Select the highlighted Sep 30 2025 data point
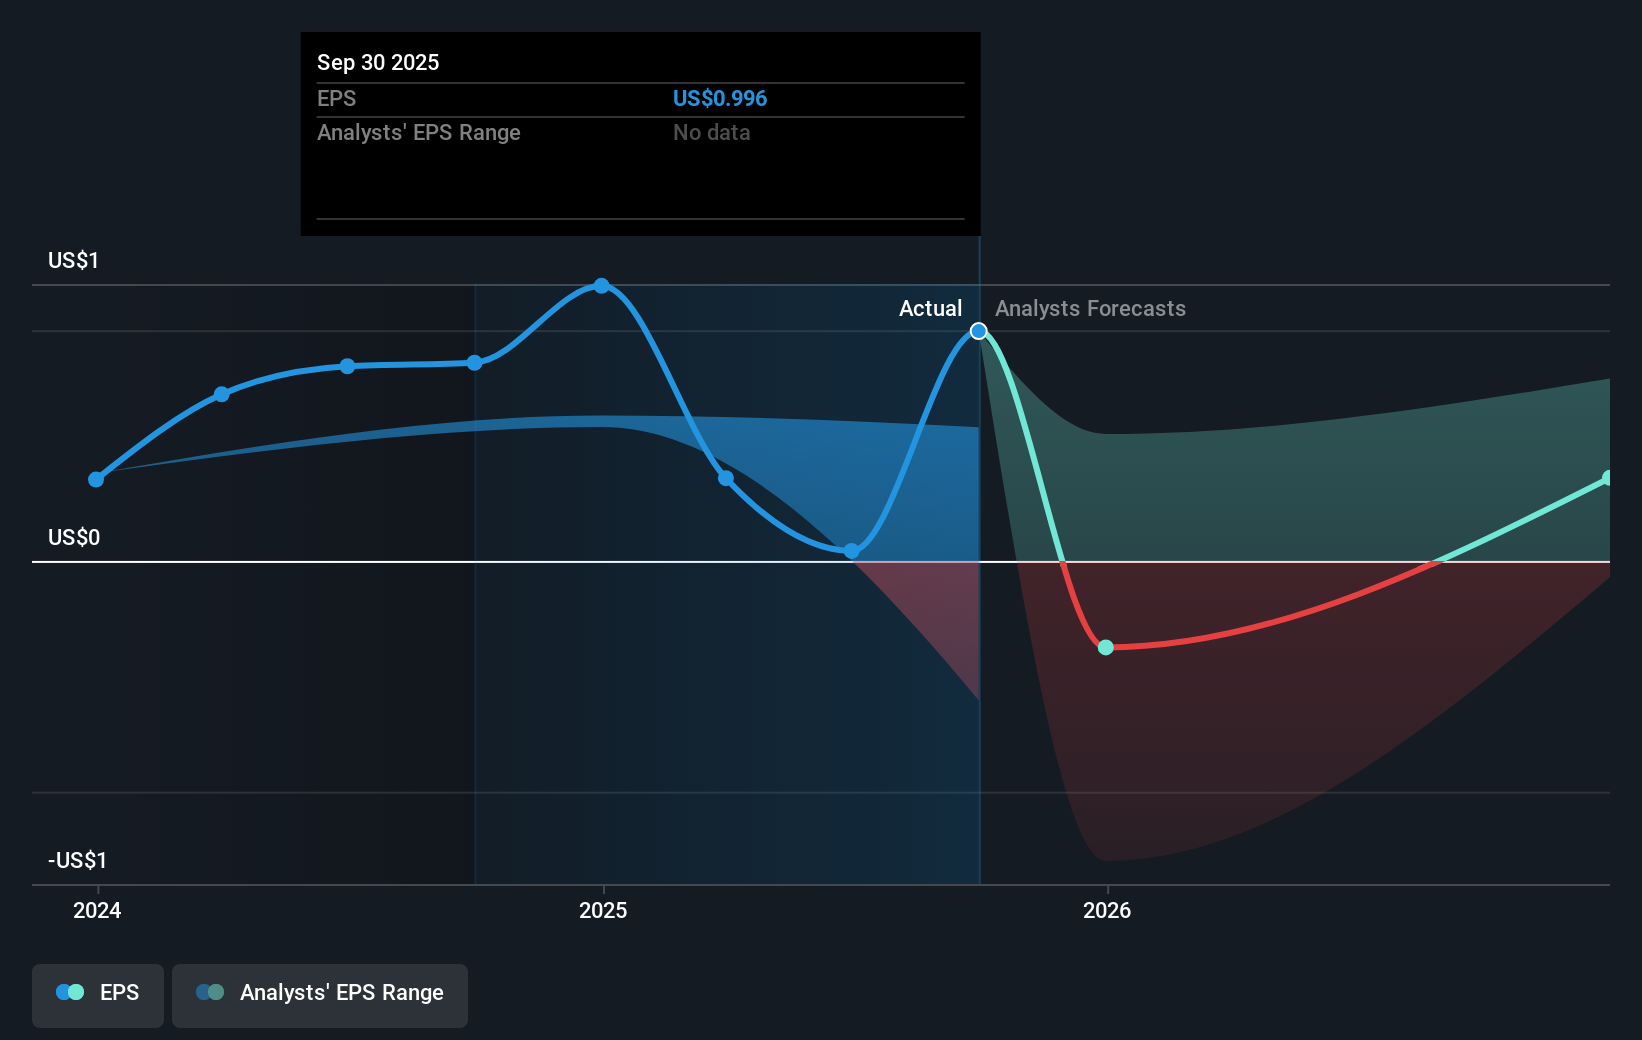Image resolution: width=1642 pixels, height=1040 pixels. pos(978,330)
